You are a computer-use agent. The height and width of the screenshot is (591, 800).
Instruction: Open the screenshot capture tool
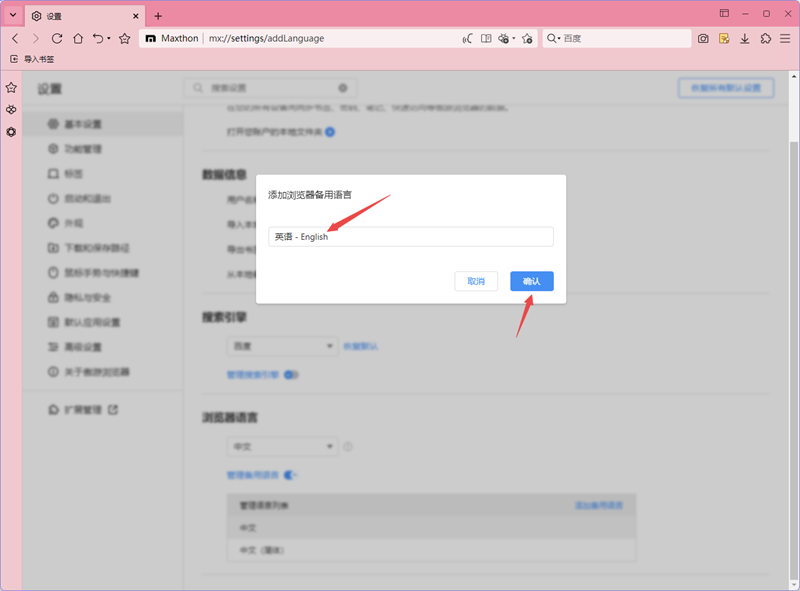point(702,38)
